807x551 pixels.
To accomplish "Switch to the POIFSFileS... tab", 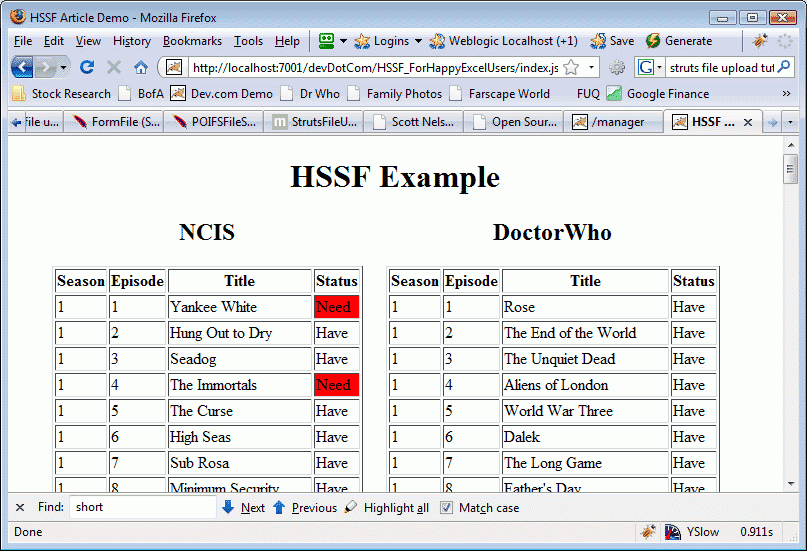I will point(214,122).
